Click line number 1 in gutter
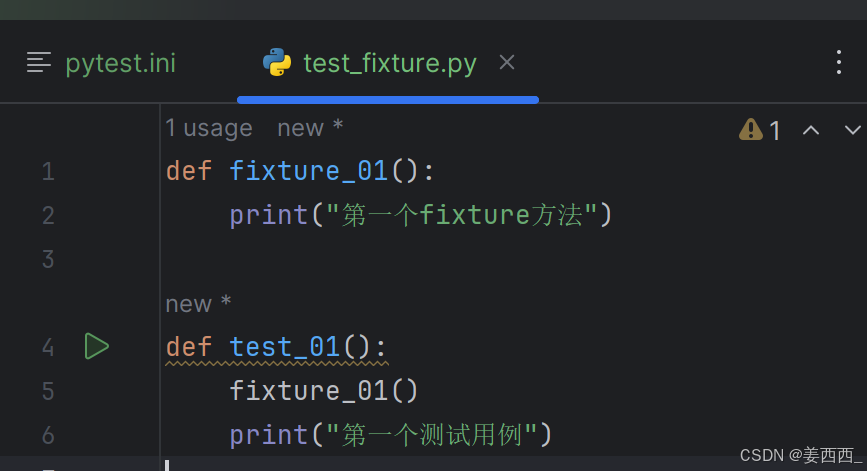 [48, 171]
